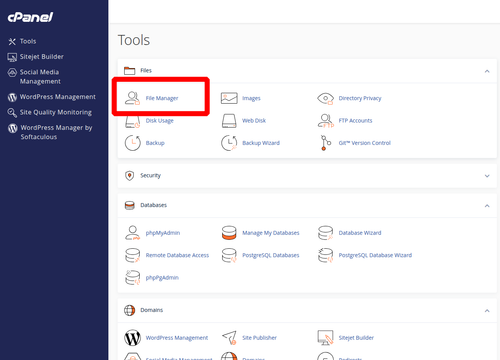Open the Backup link
The width and height of the screenshot is (500, 360).
click(x=155, y=143)
